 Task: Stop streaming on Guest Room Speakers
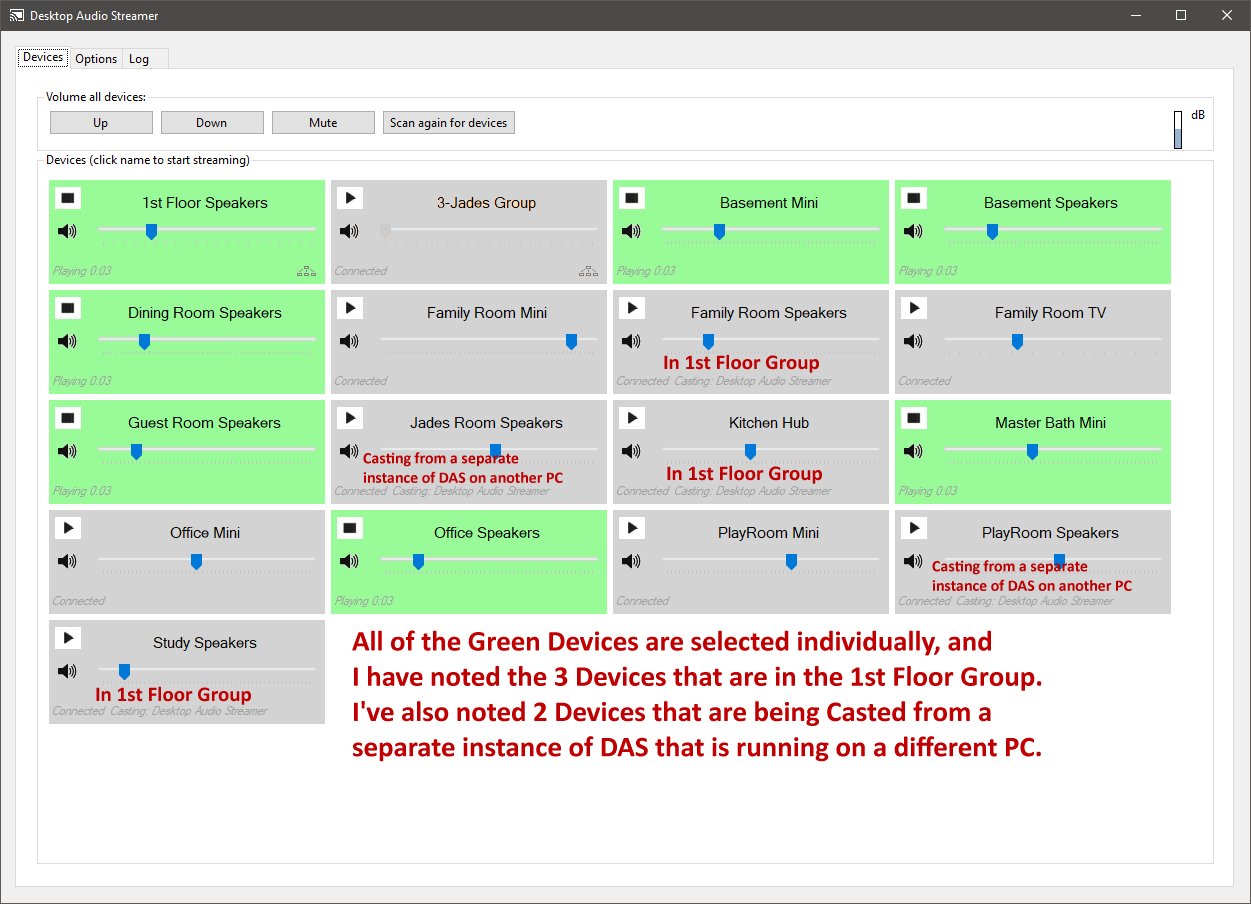pyautogui.click(x=68, y=418)
